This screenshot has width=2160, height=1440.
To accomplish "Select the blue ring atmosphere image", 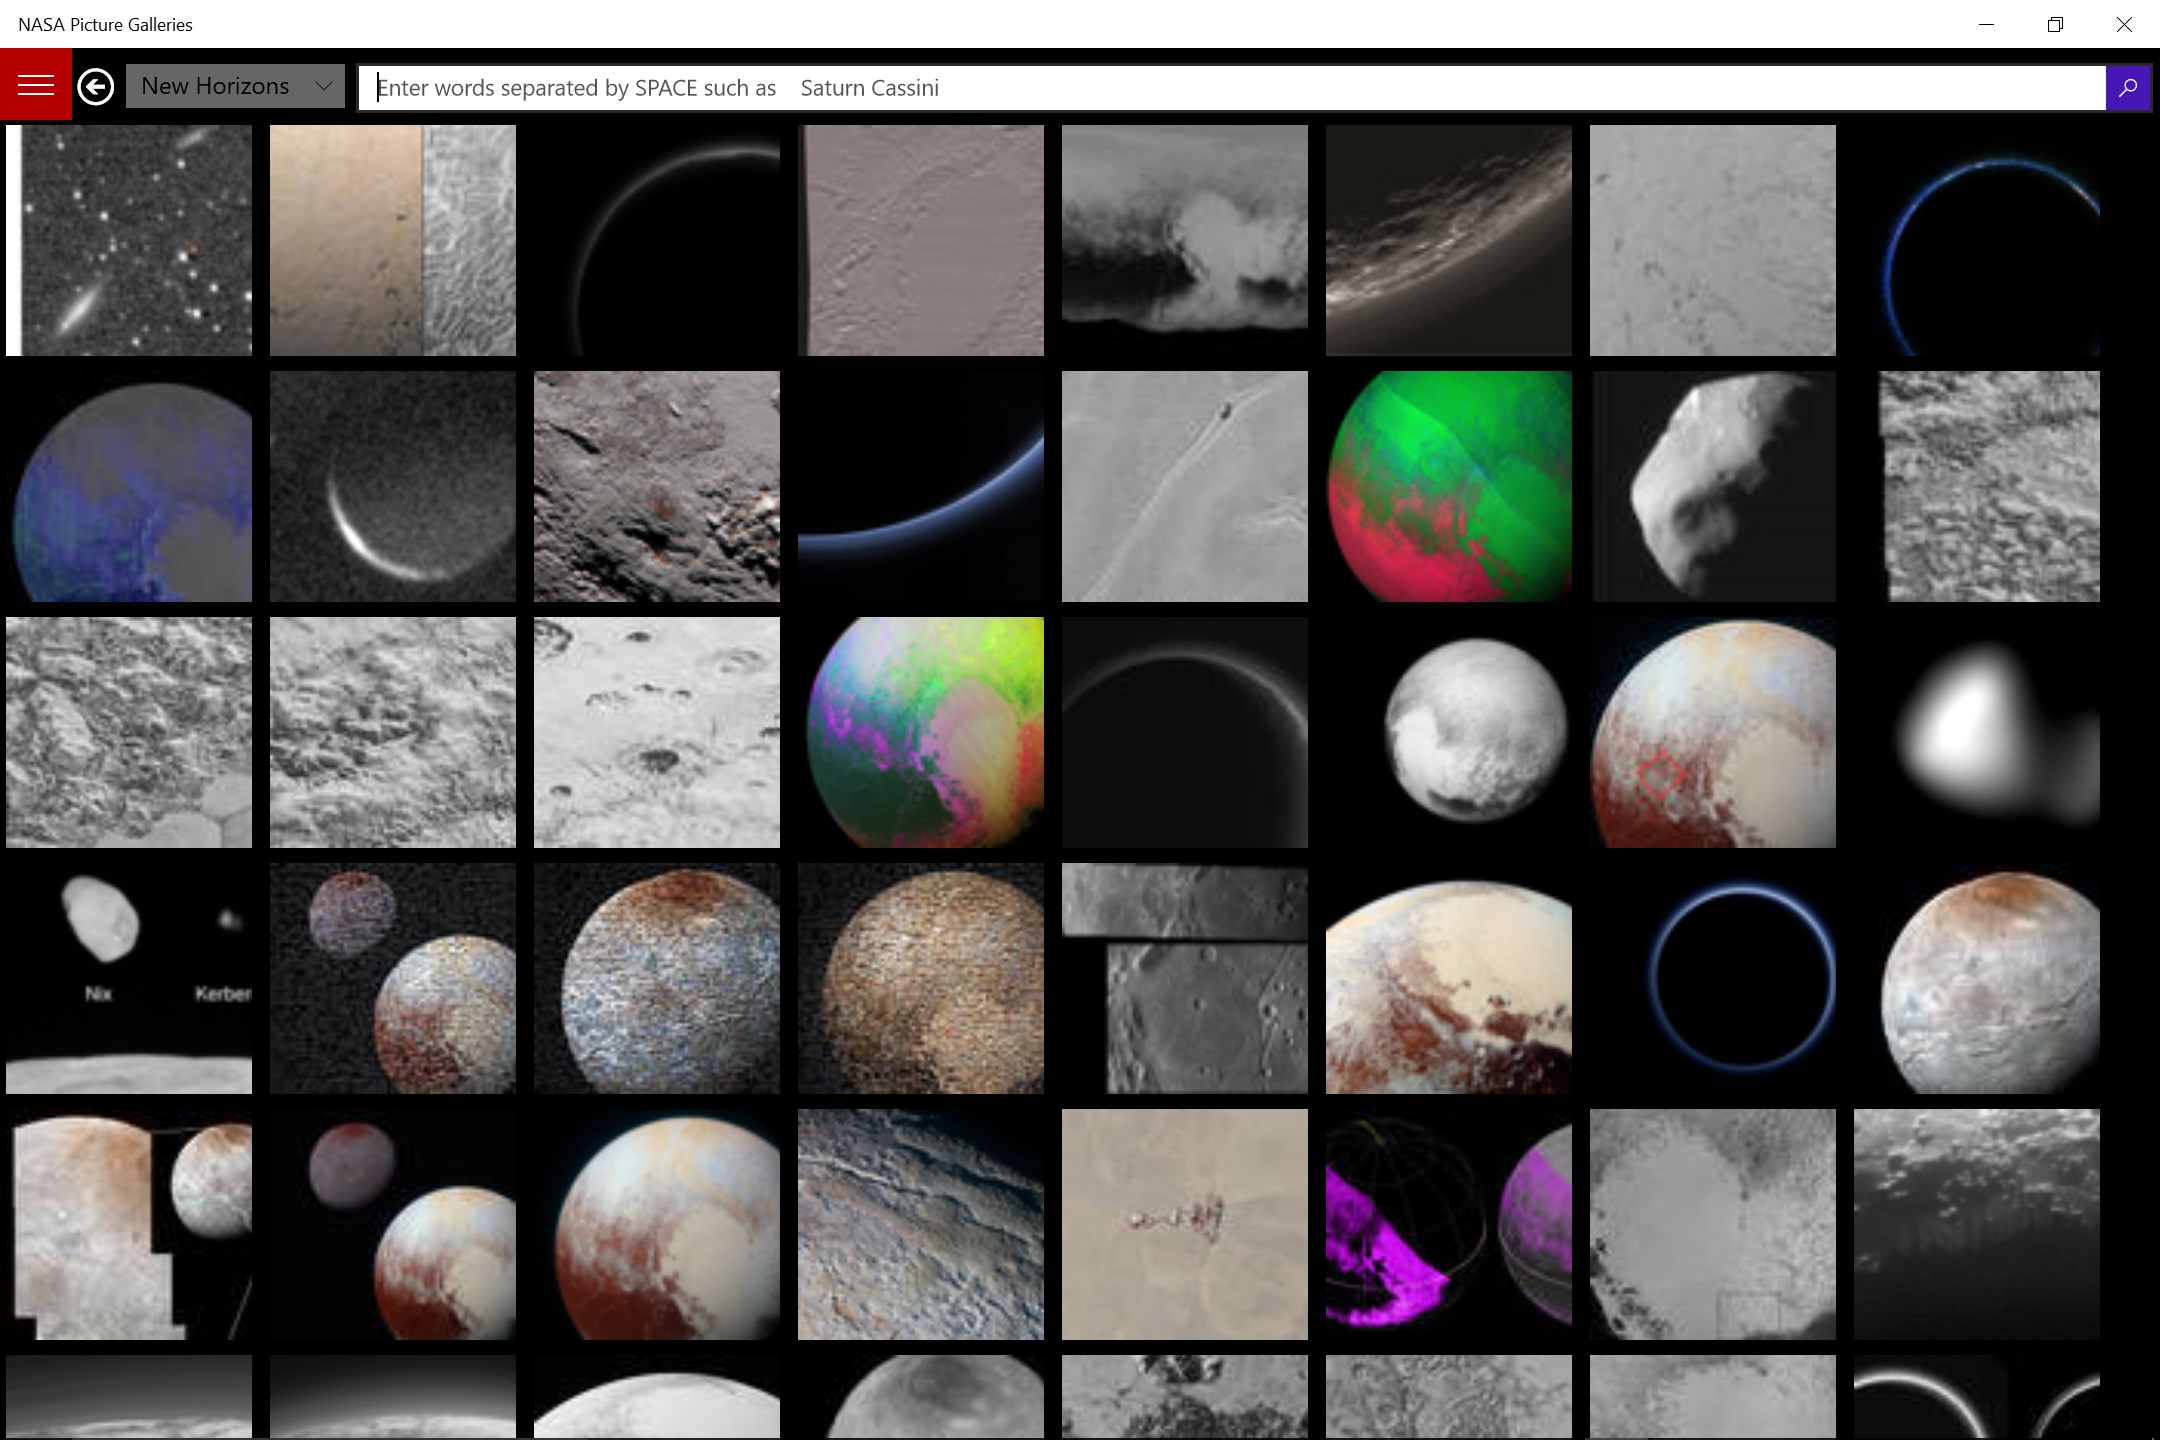I will [1712, 978].
